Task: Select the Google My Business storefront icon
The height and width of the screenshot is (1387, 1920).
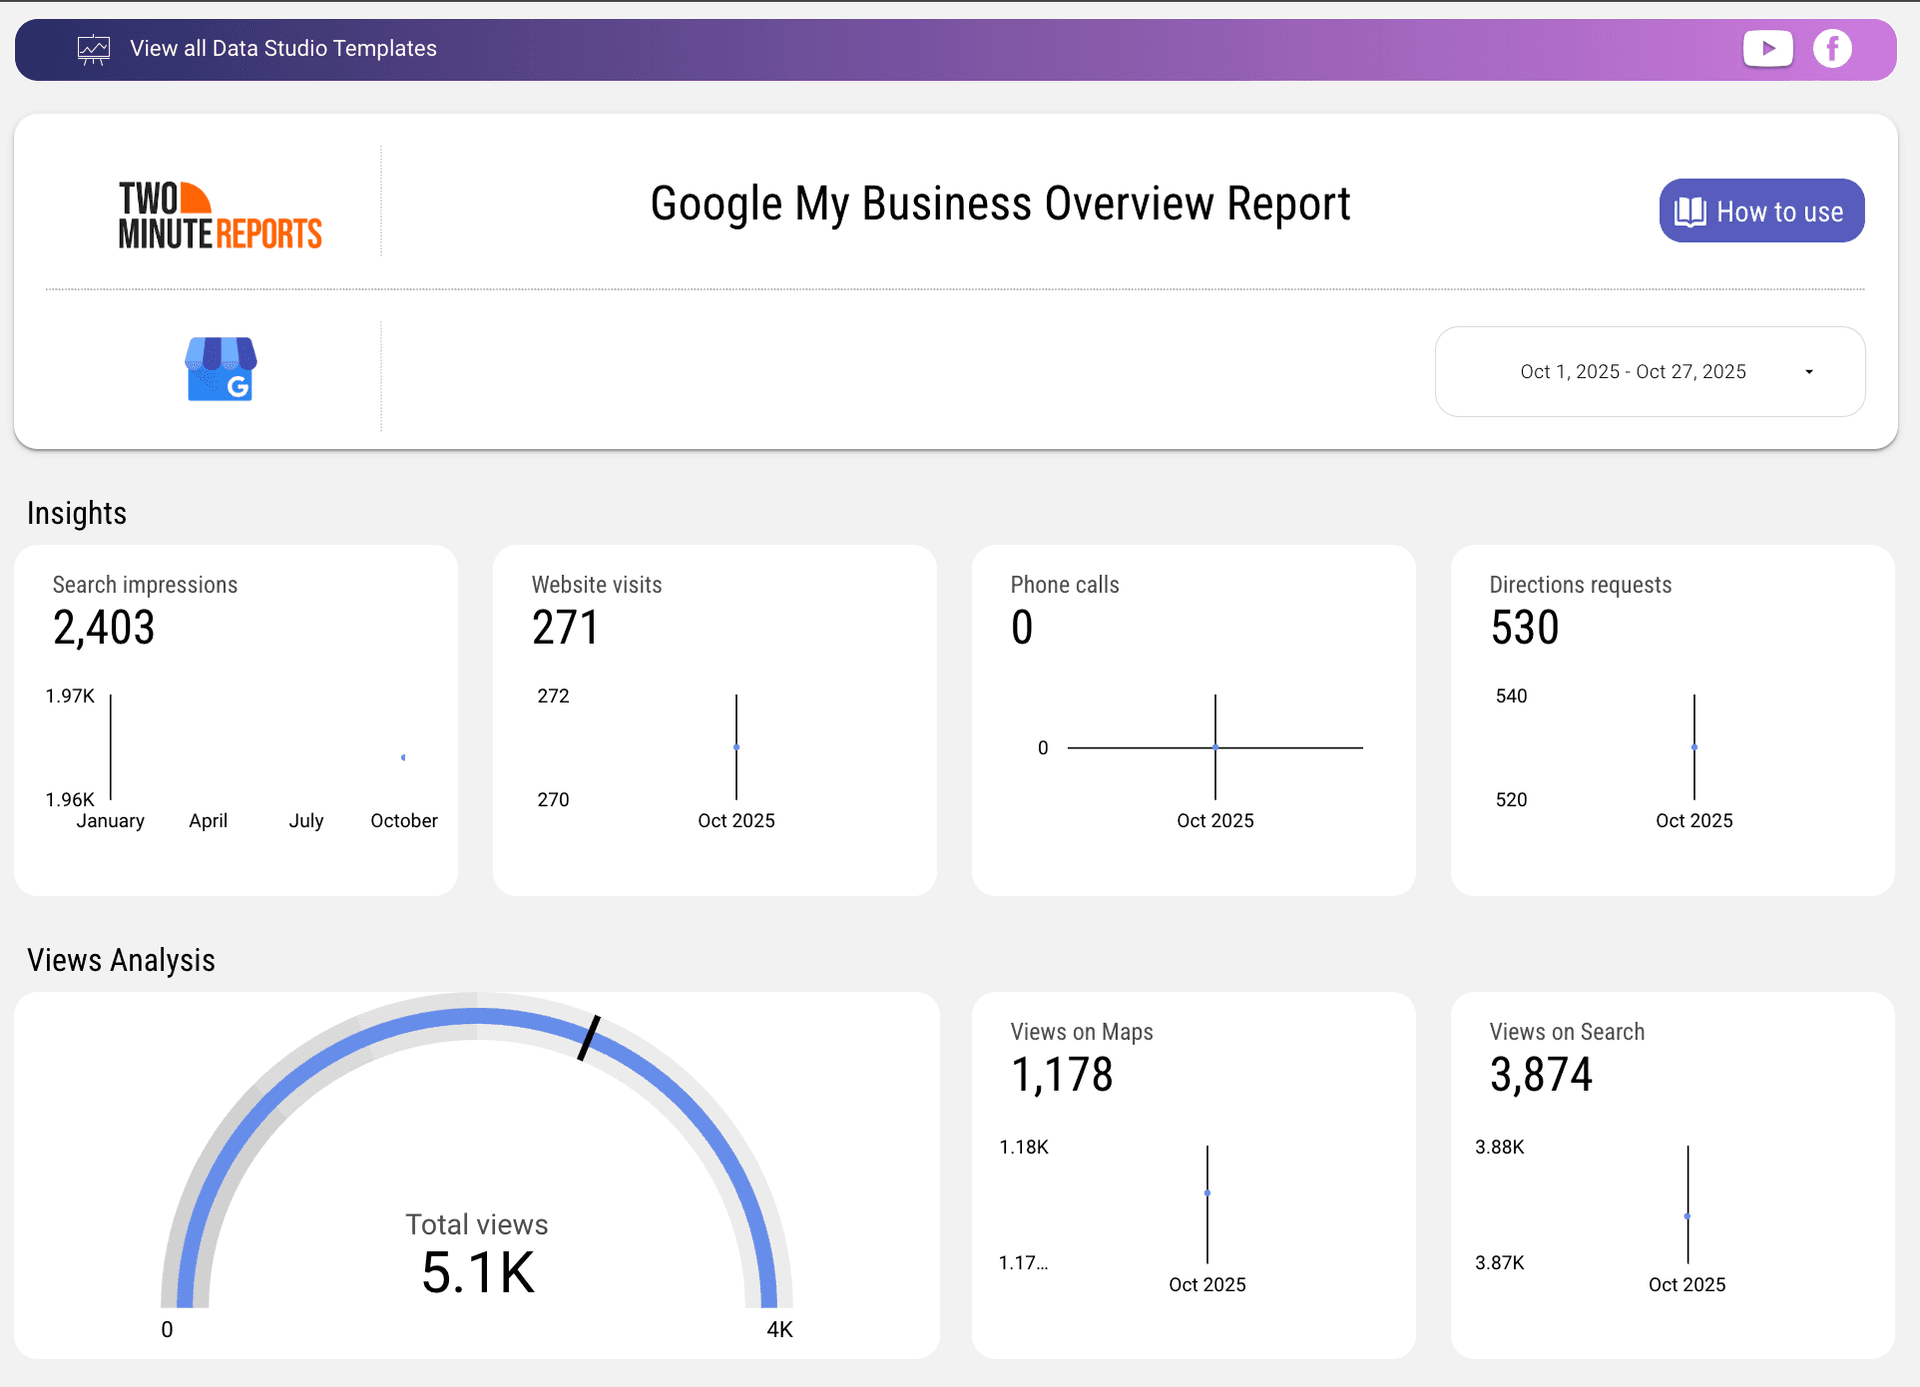Action: (220, 370)
